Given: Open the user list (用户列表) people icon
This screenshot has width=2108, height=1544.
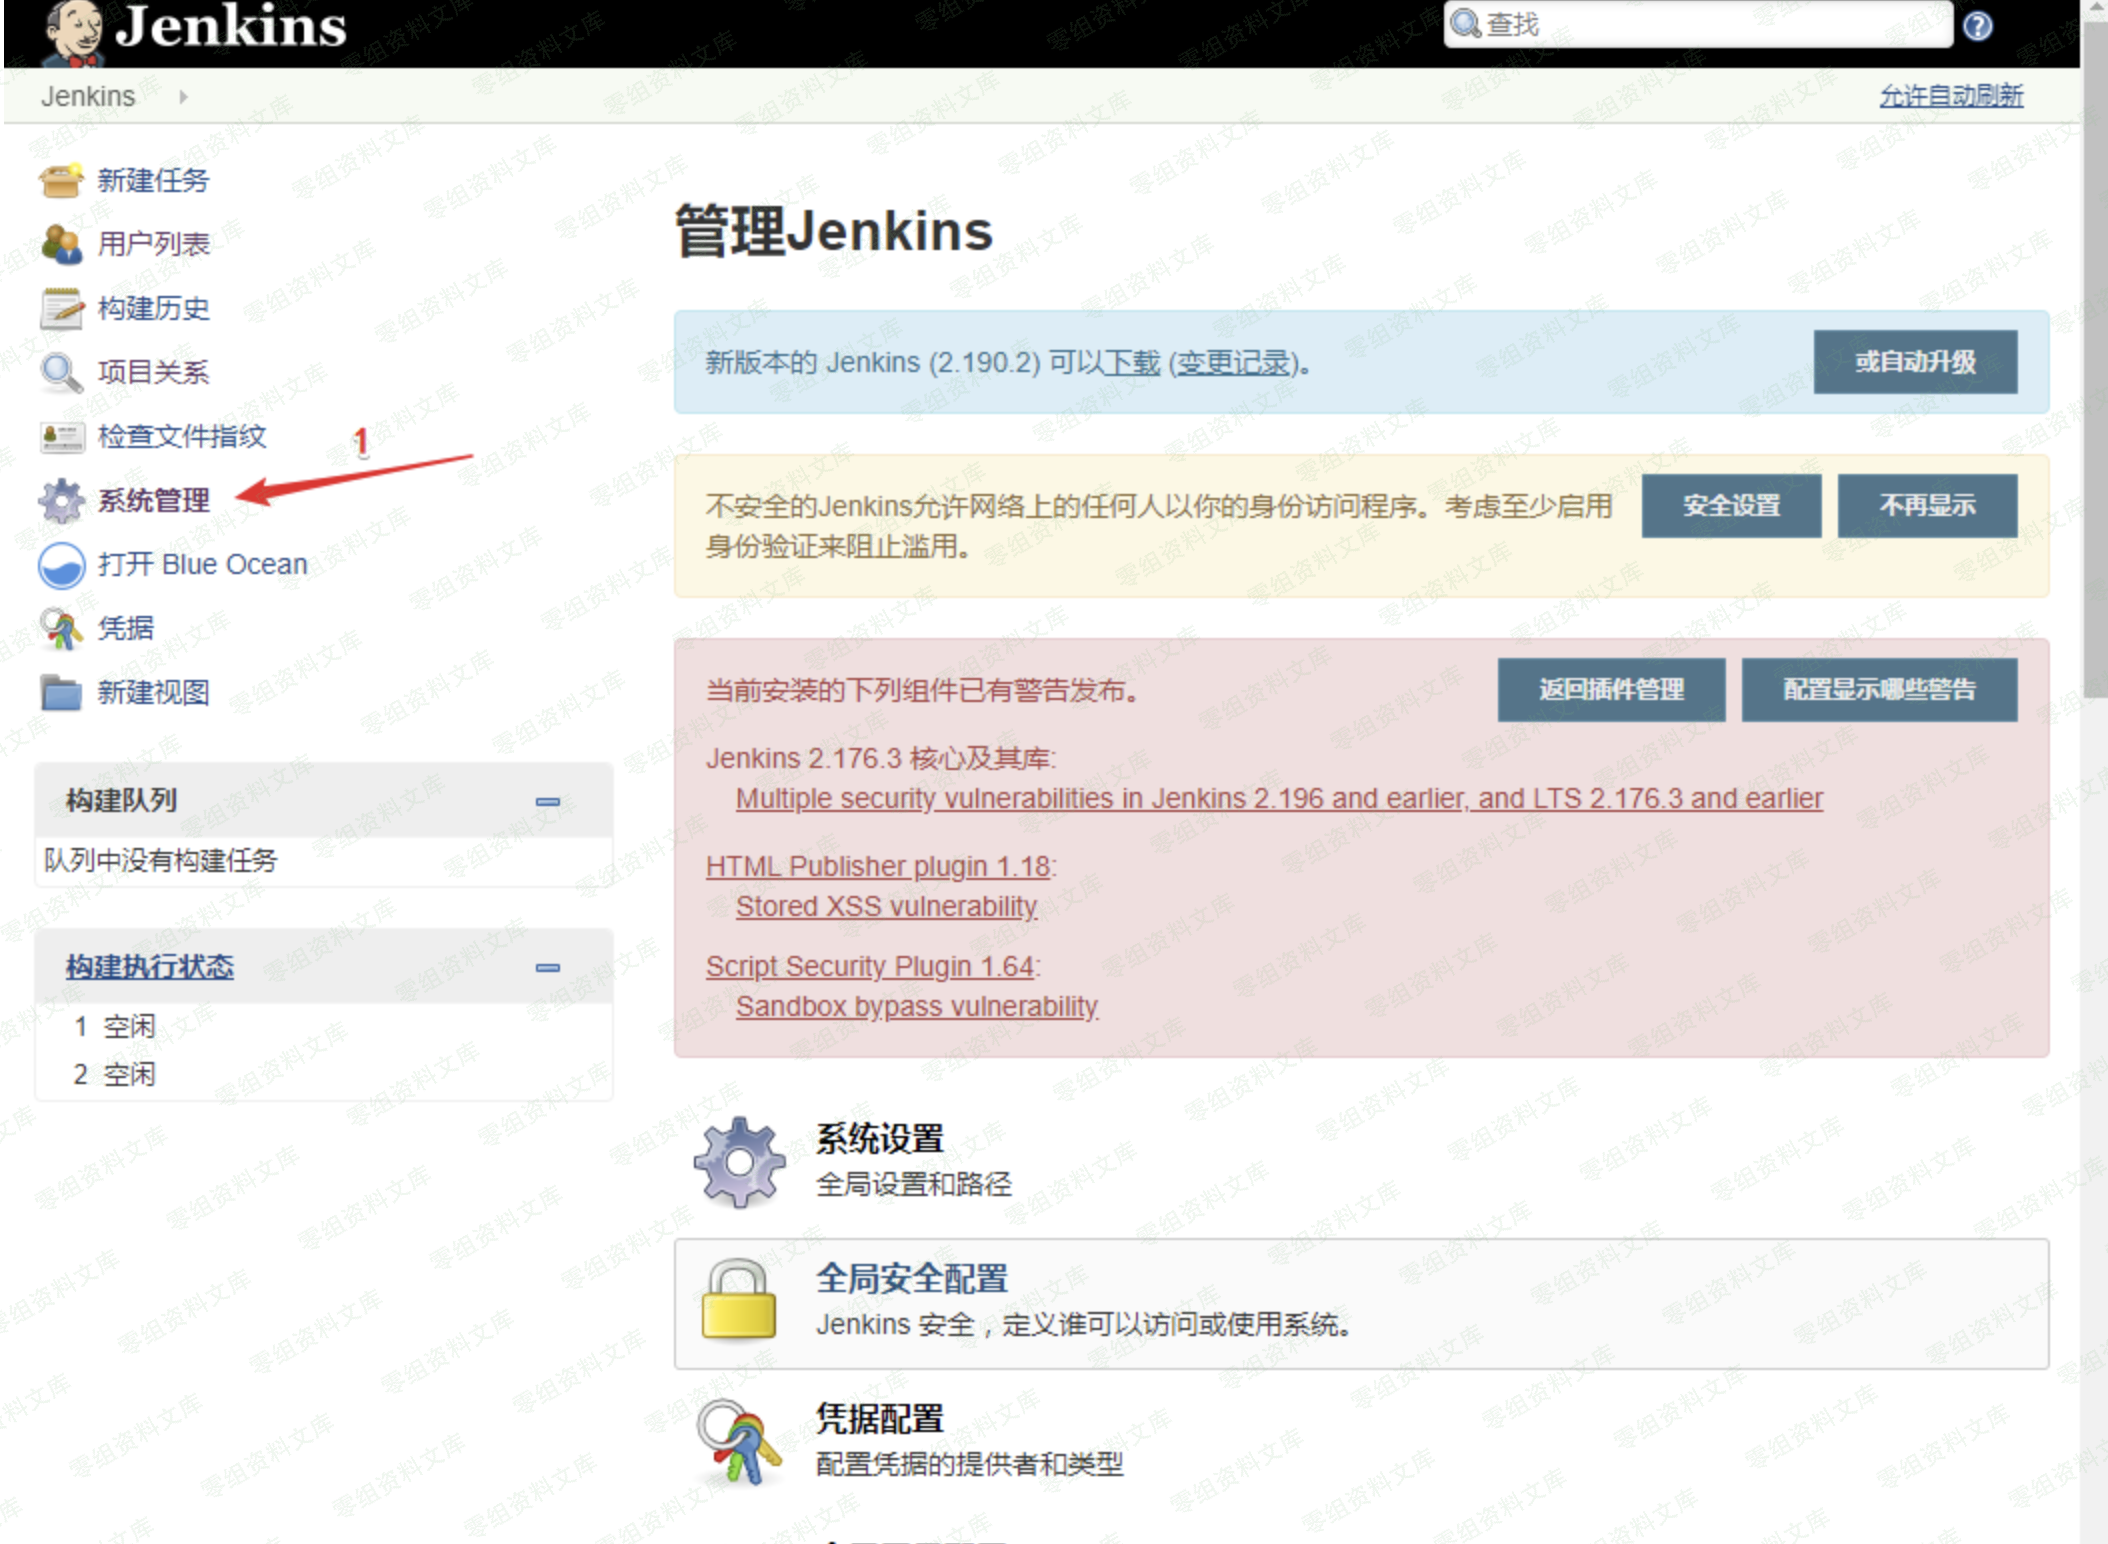Looking at the screenshot, I should [x=61, y=245].
